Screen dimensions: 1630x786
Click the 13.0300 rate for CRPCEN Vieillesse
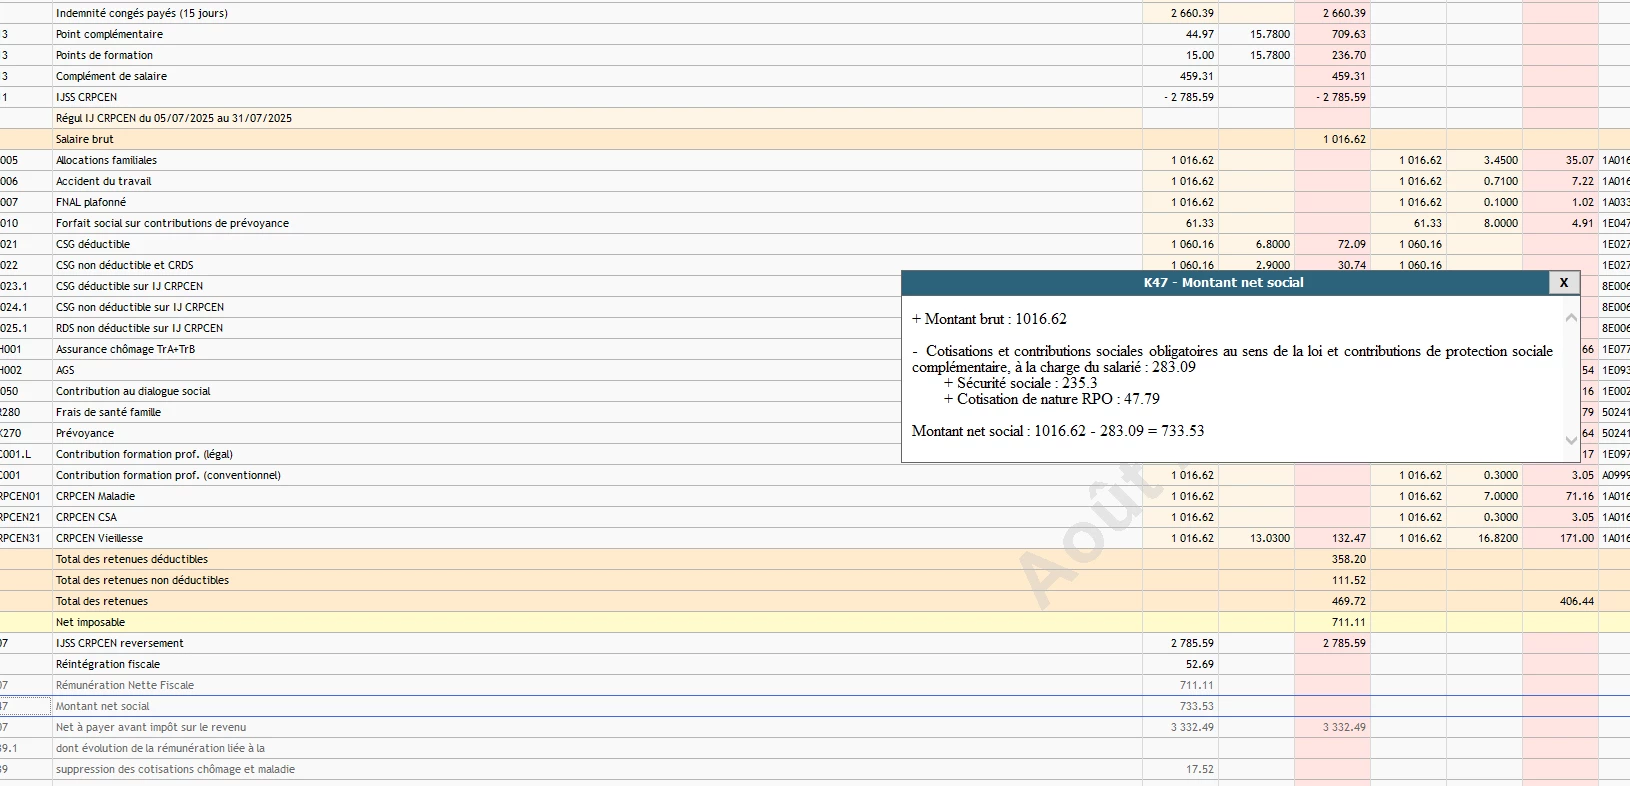(x=1270, y=538)
